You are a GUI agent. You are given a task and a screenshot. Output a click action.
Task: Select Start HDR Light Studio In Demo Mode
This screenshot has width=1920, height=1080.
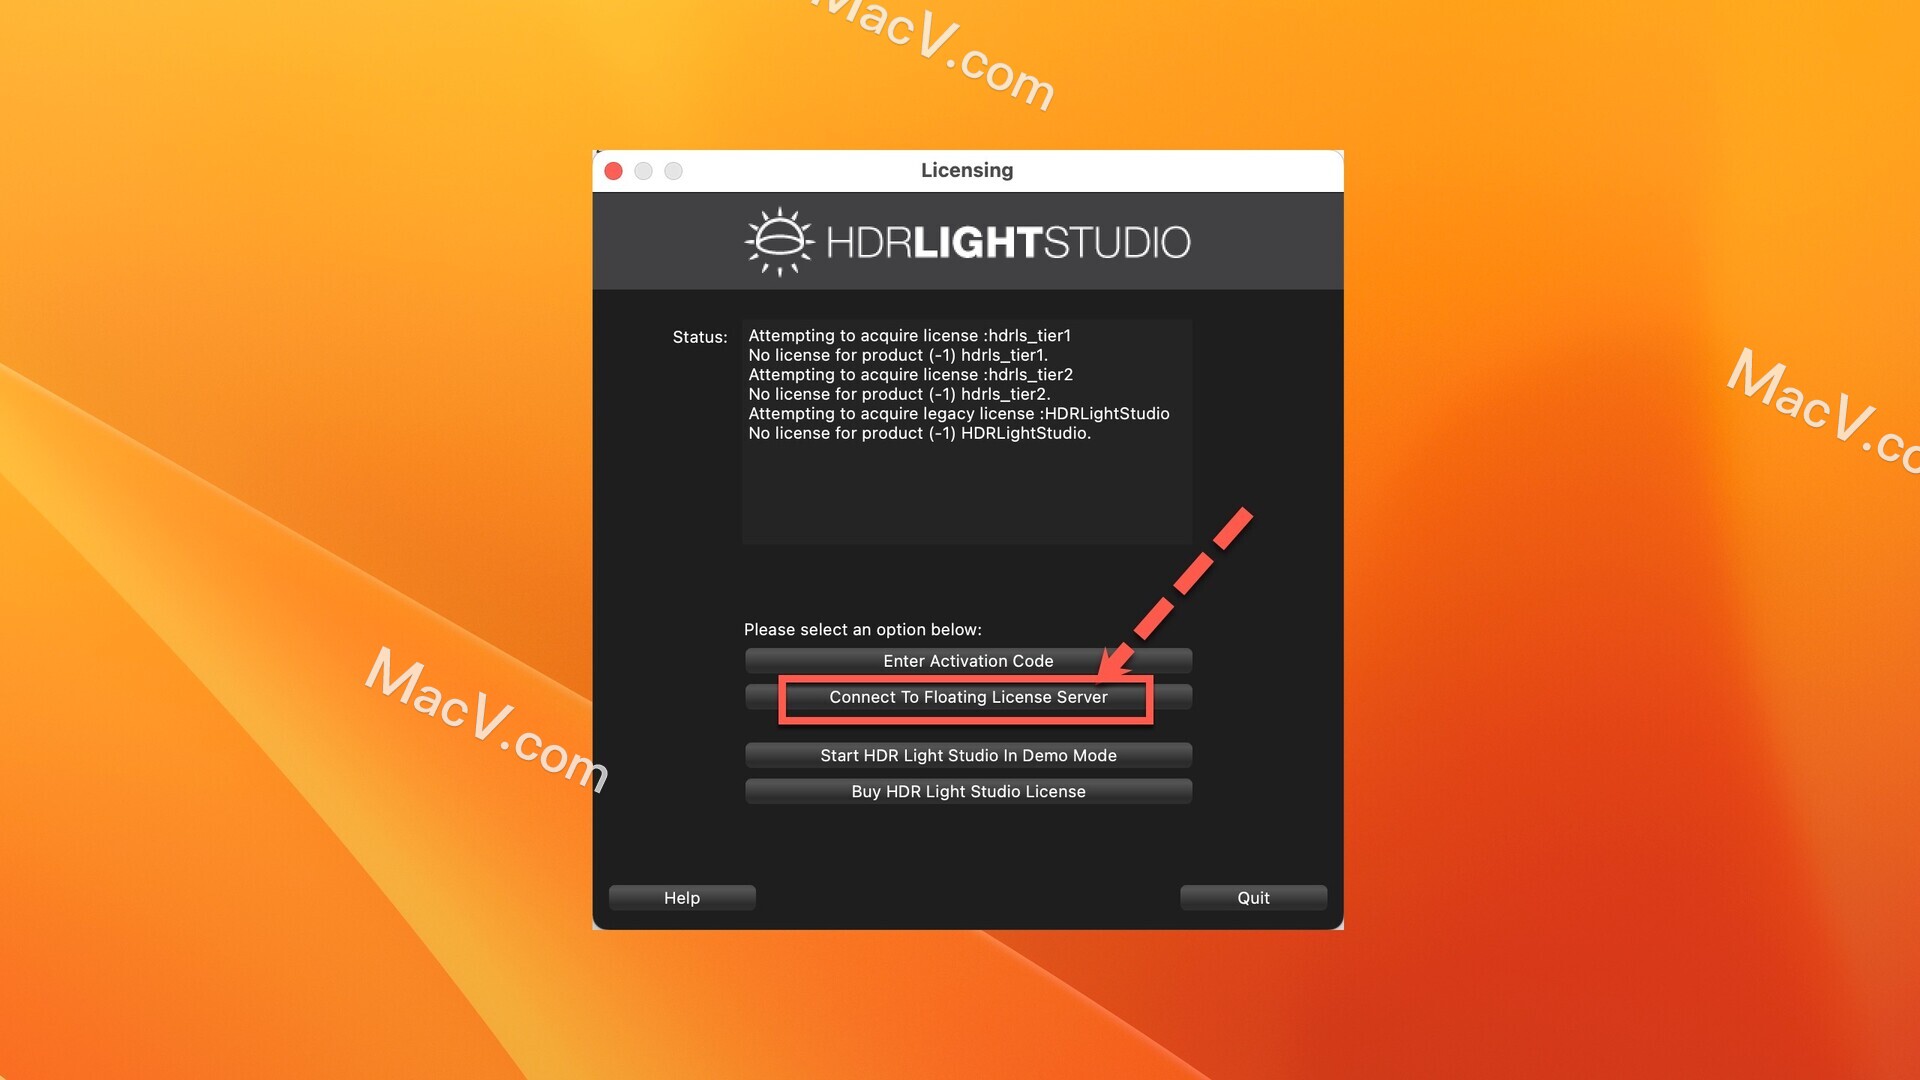[968, 754]
